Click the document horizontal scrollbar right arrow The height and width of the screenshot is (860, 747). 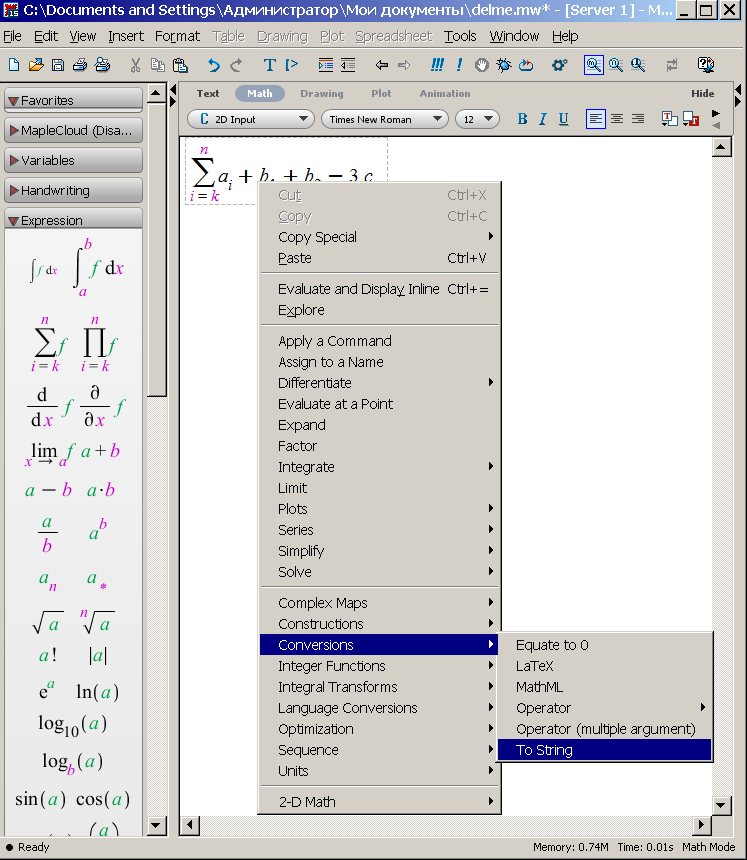pyautogui.click(x=701, y=824)
